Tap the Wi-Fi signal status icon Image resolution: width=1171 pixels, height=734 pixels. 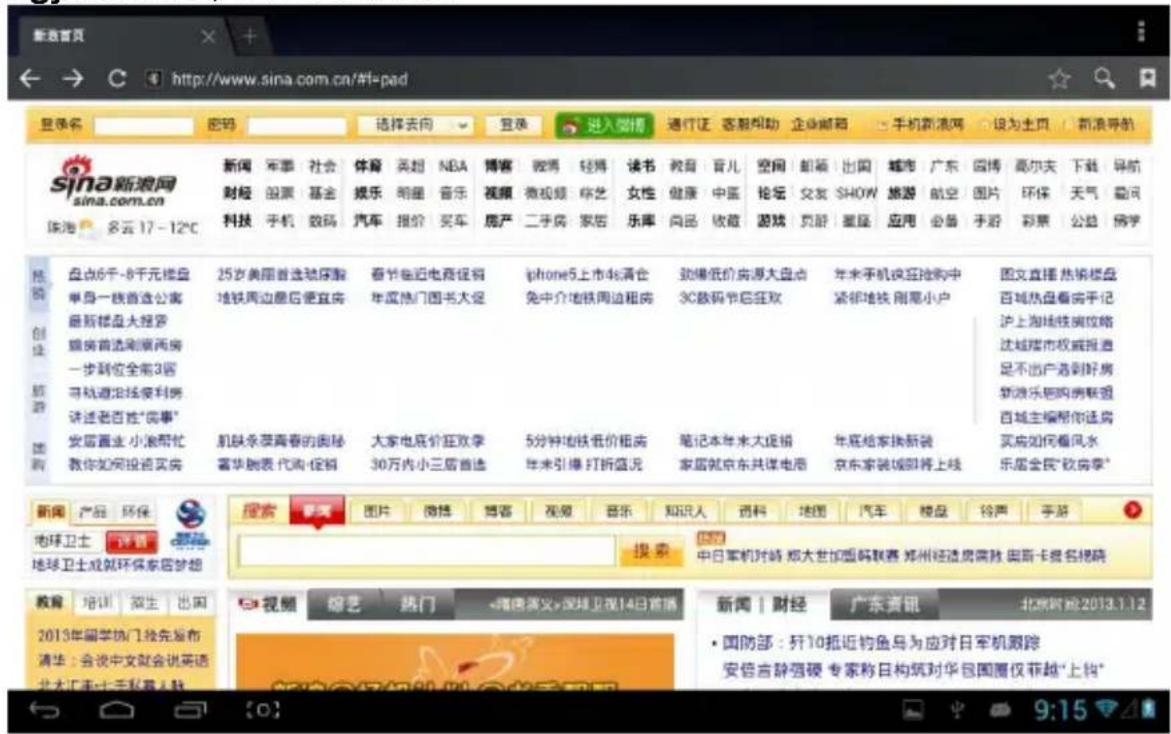pyautogui.click(x=1108, y=708)
